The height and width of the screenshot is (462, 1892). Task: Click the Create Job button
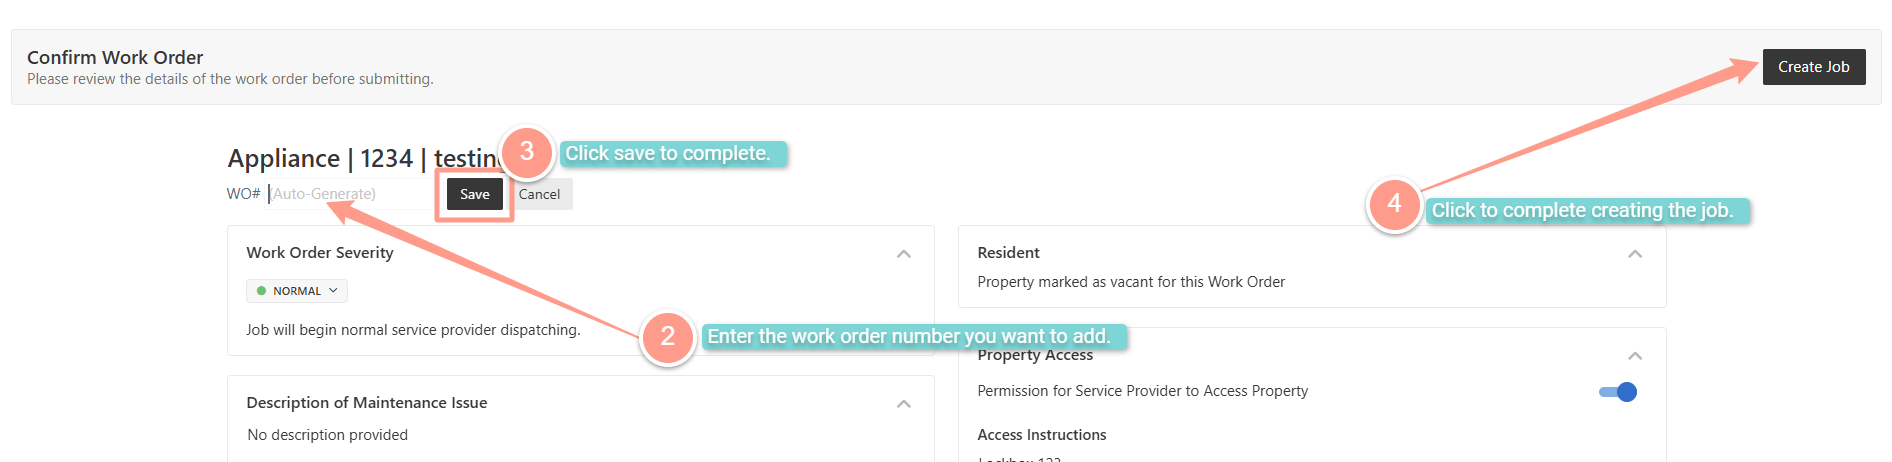pos(1813,67)
